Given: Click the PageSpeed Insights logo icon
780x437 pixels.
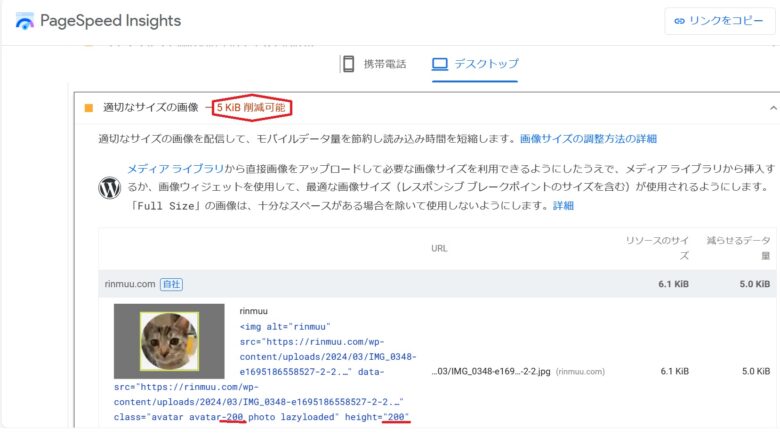Looking at the screenshot, I should [24, 21].
